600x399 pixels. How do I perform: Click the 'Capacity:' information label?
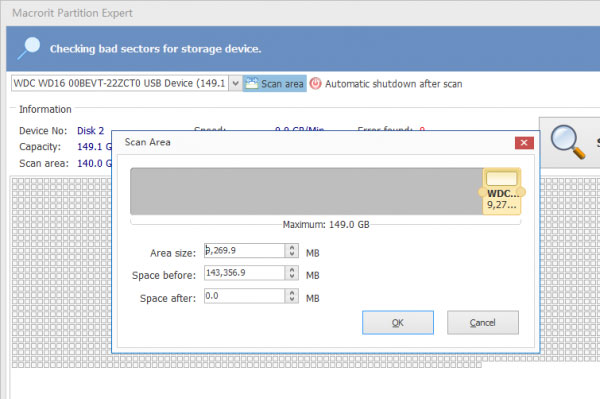40,147
